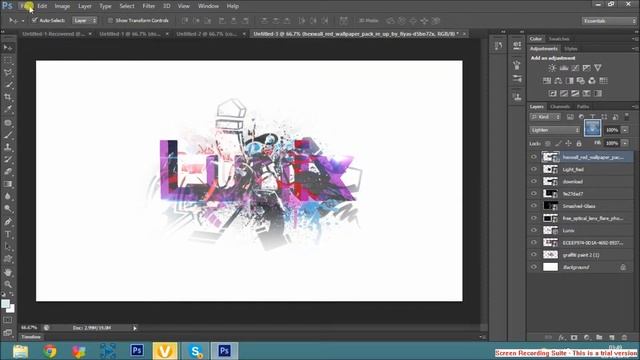Add Color Lookup adjustment grid icon

tap(604, 81)
